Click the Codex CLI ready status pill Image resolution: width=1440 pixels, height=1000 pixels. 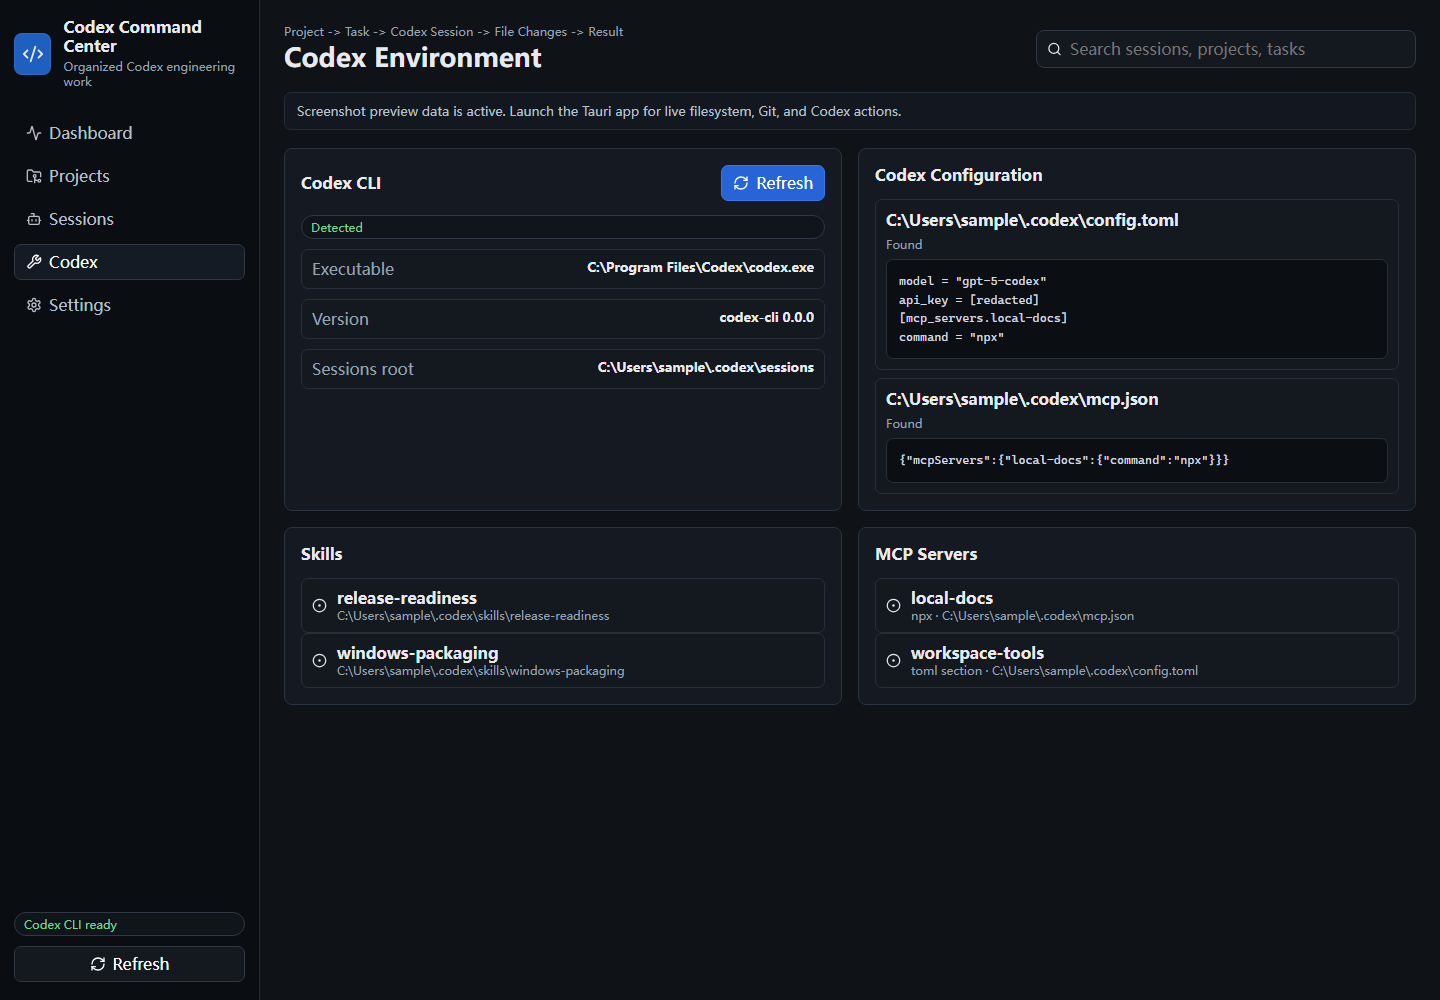[x=129, y=924]
